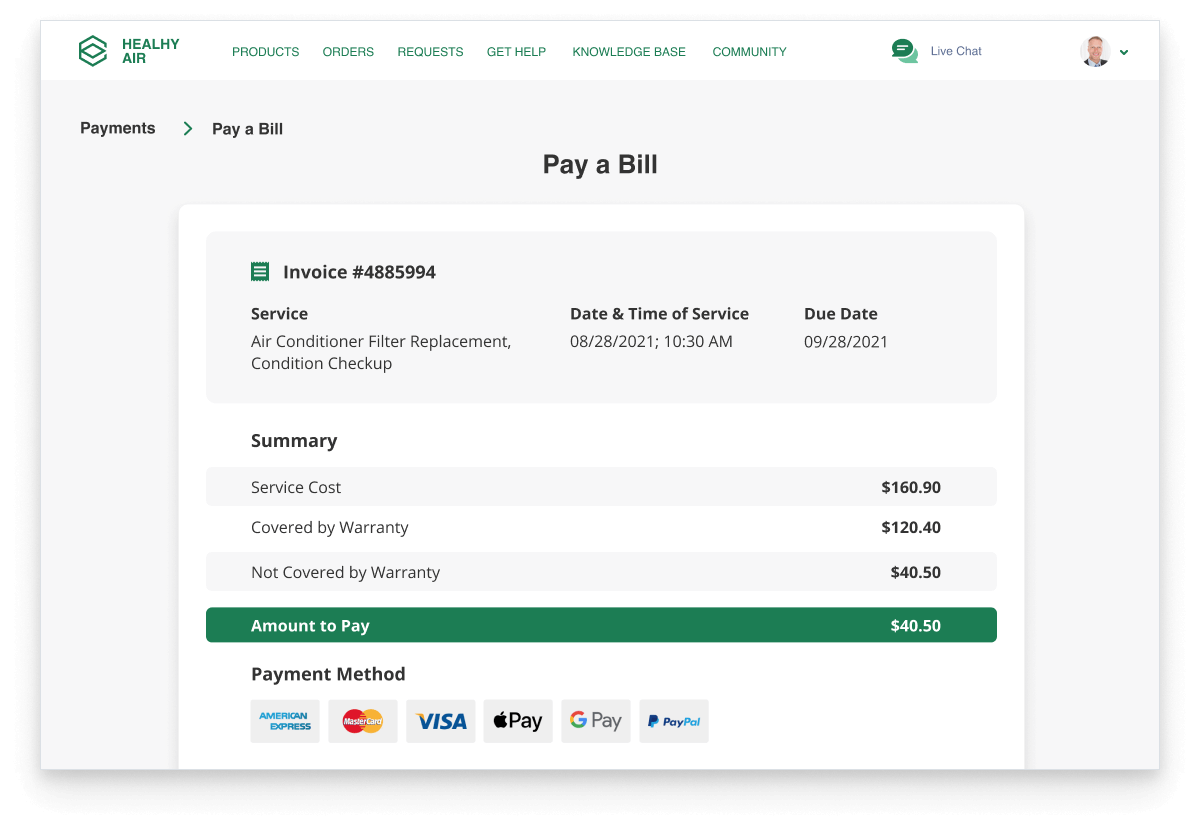Image resolution: width=1200 pixels, height=830 pixels.
Task: Visit the Community page
Action: (749, 52)
